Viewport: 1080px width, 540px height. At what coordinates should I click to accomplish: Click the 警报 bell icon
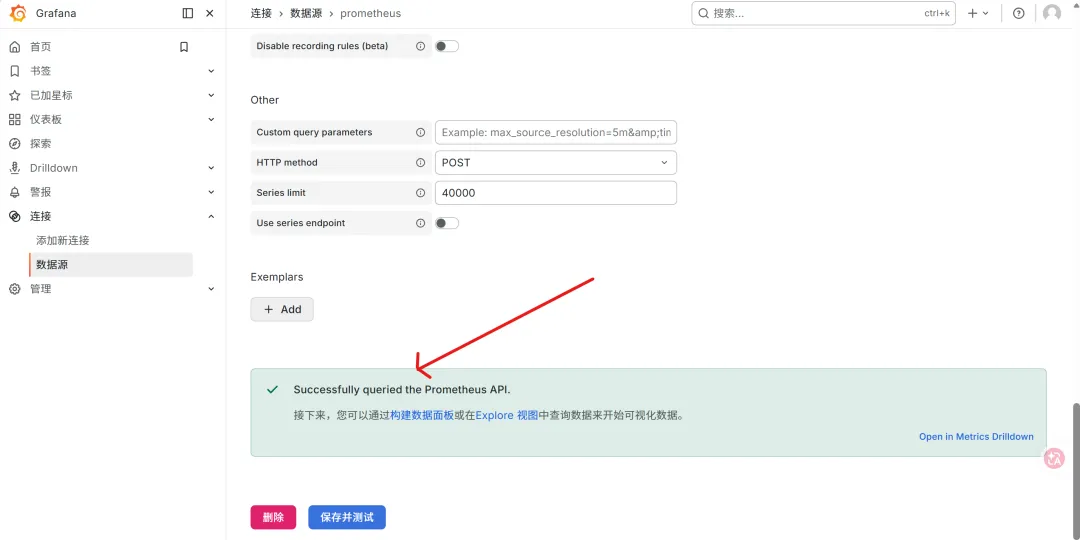(14, 192)
